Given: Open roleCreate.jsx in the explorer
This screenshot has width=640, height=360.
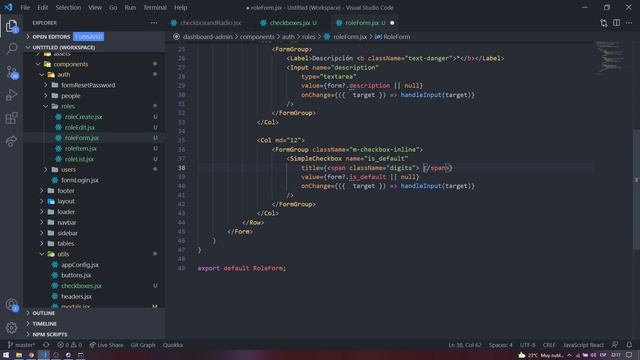Looking at the screenshot, I should click(83, 117).
